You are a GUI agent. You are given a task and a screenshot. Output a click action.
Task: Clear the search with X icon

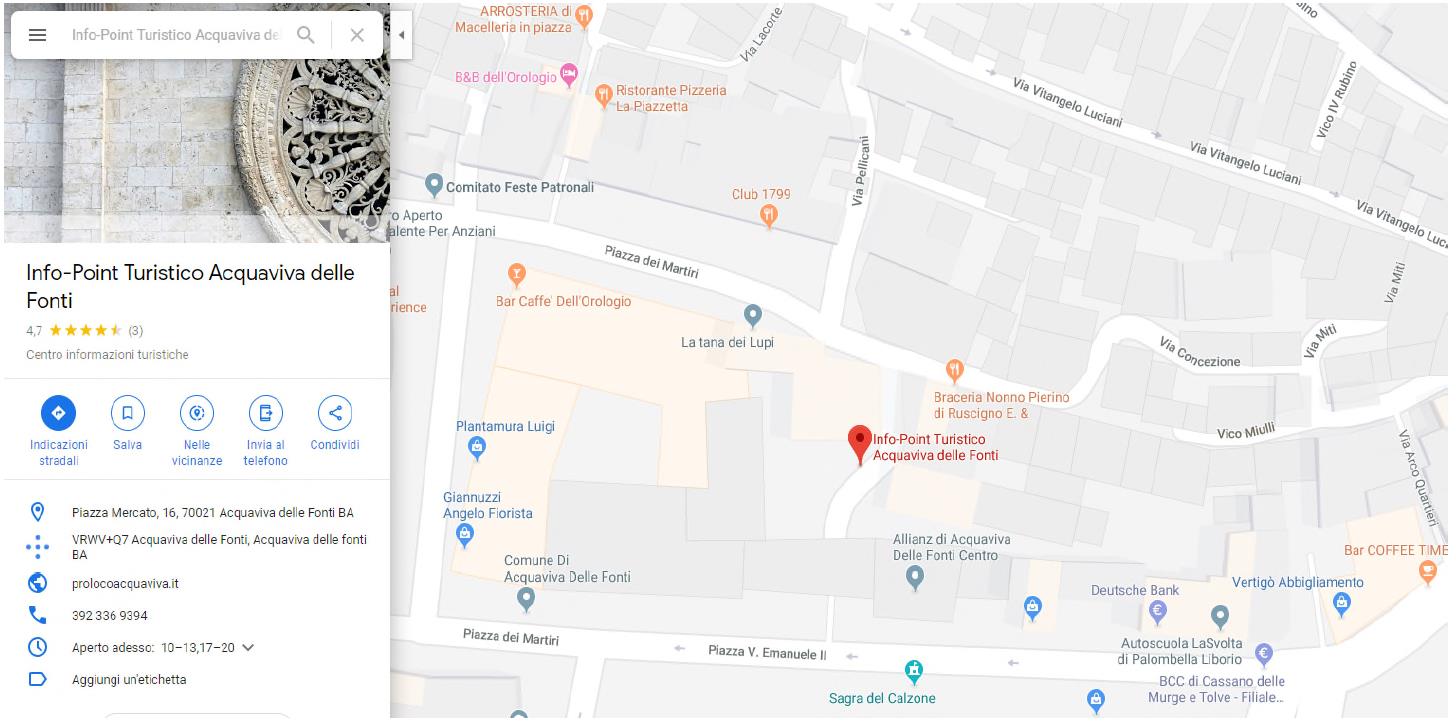[357, 35]
